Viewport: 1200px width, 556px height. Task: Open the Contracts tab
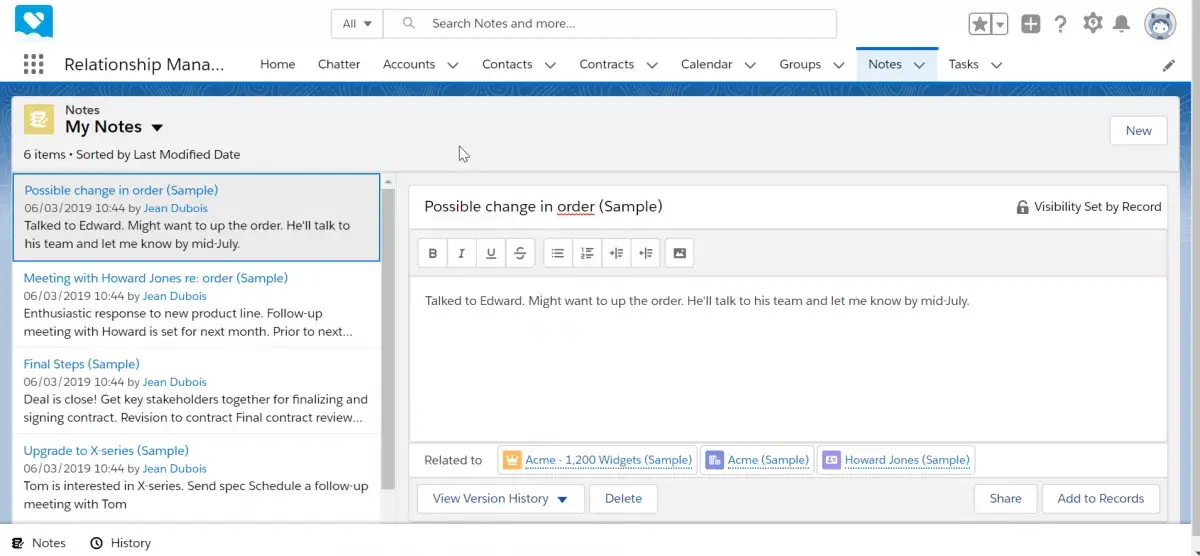click(x=607, y=64)
